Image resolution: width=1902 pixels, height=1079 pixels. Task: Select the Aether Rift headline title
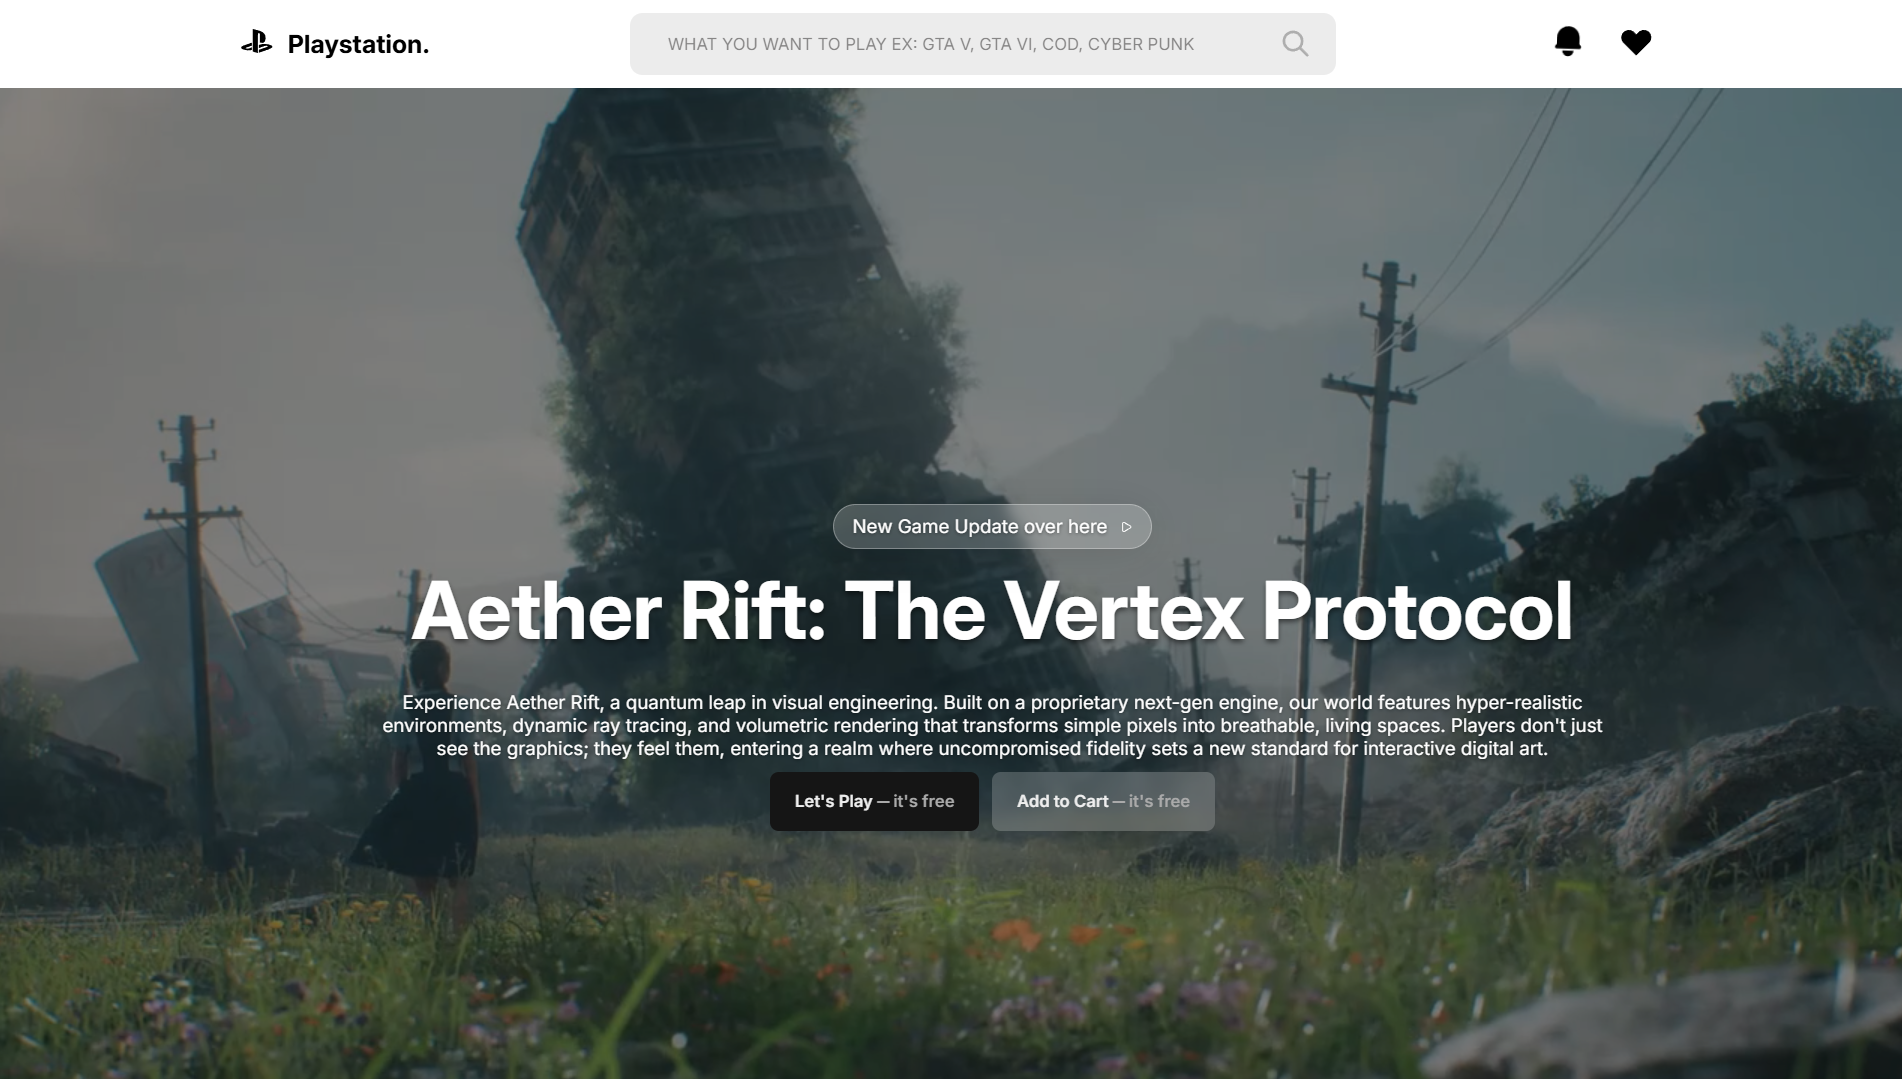click(x=992, y=611)
